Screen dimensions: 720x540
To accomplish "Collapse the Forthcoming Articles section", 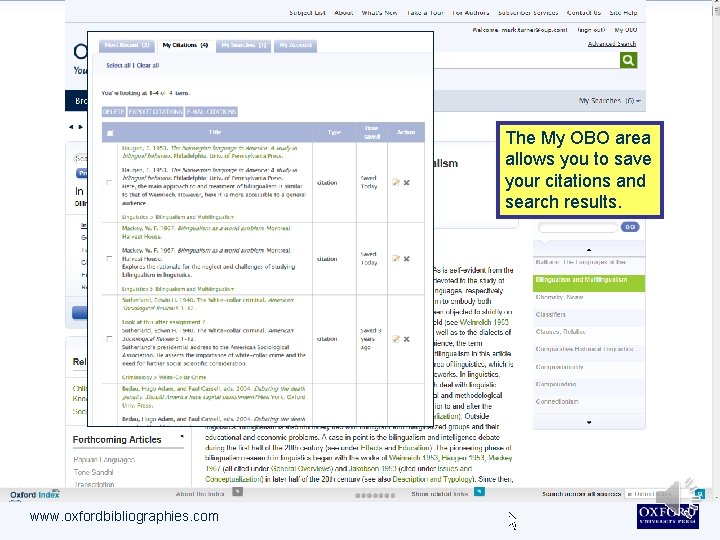I will pos(182,436).
